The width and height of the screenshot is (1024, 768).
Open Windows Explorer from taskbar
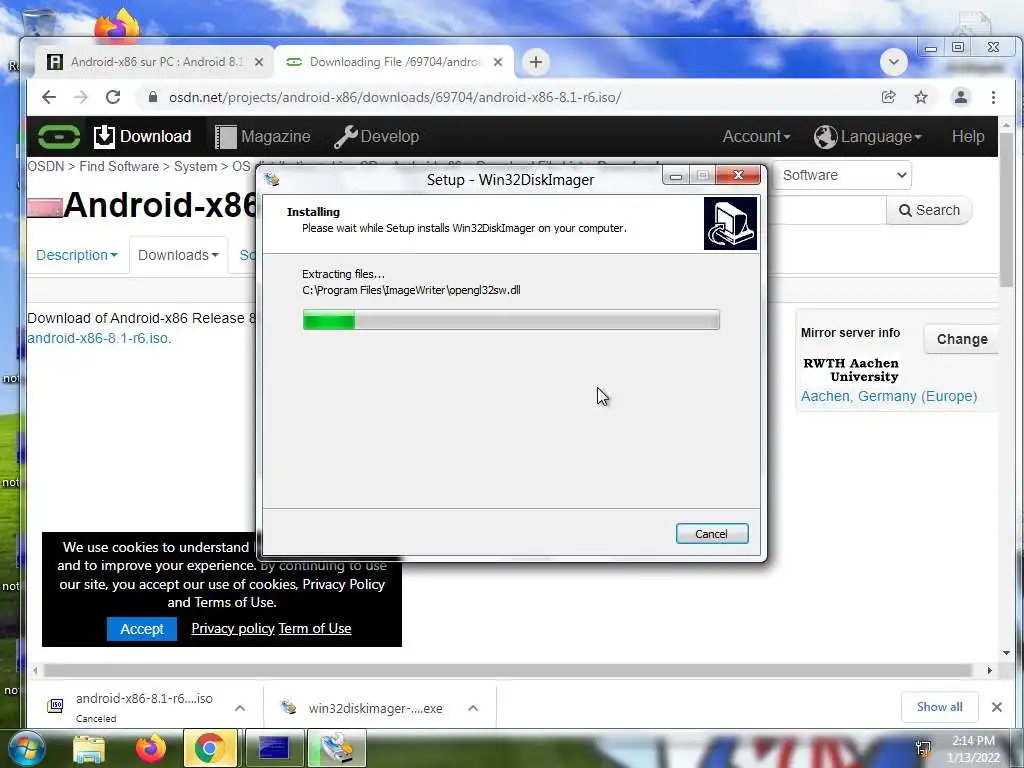click(x=89, y=749)
